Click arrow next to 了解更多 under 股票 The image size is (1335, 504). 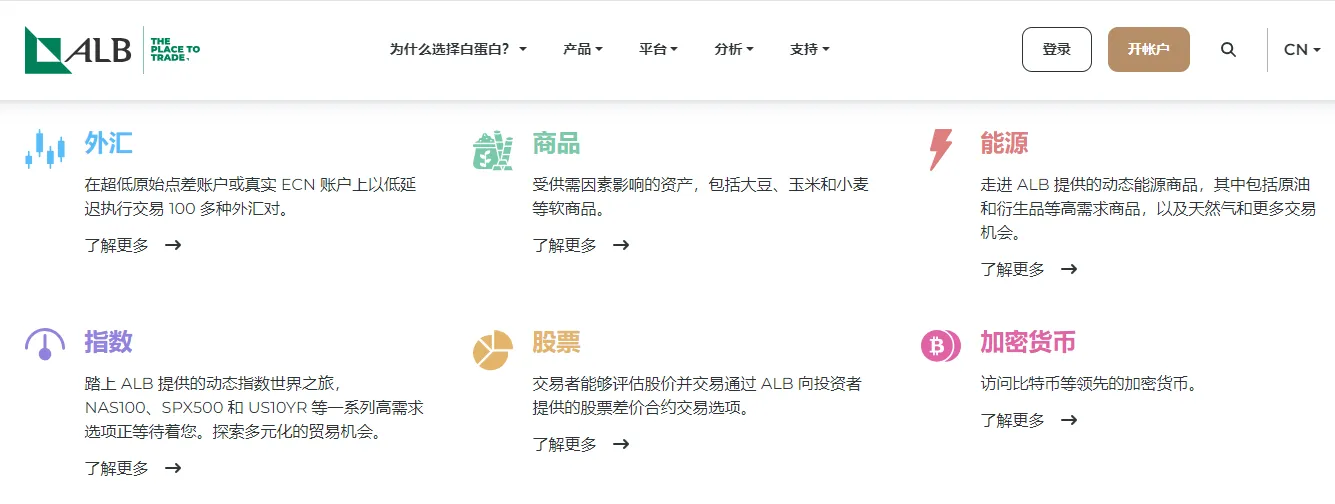(x=621, y=444)
